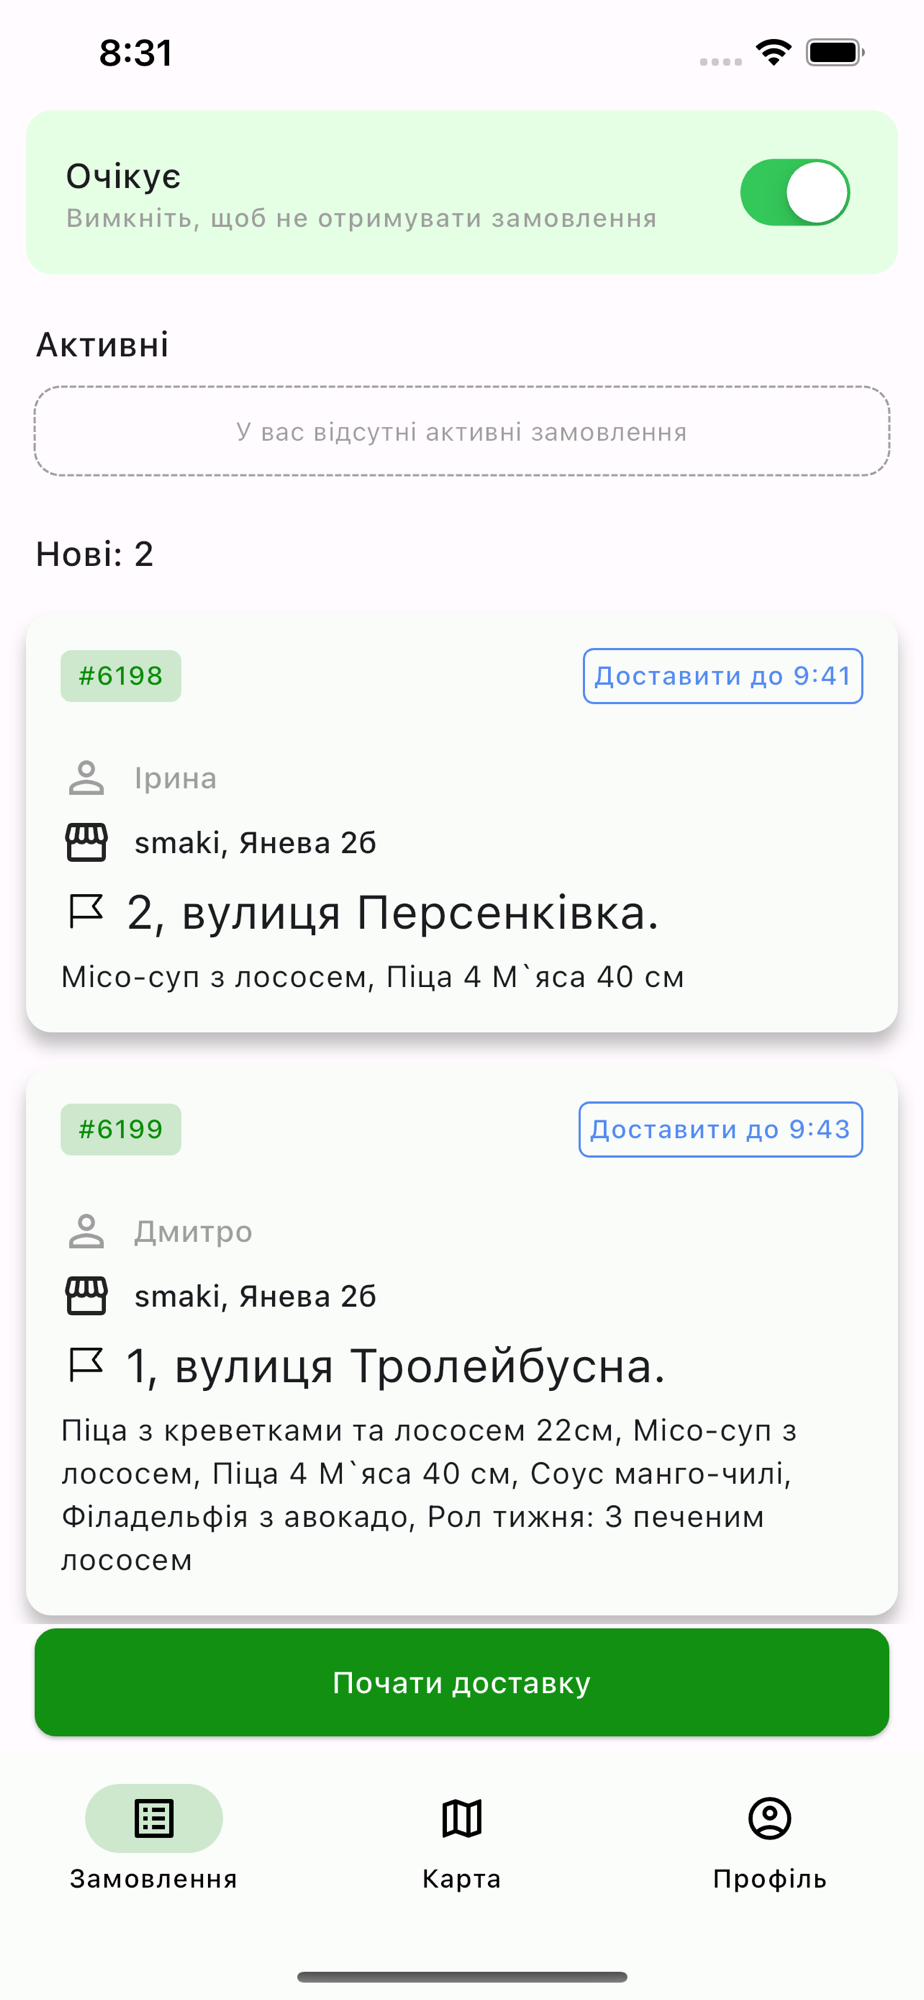Open address 1, вулиця Тролейбусна
The width and height of the screenshot is (924, 2000).
(396, 1365)
